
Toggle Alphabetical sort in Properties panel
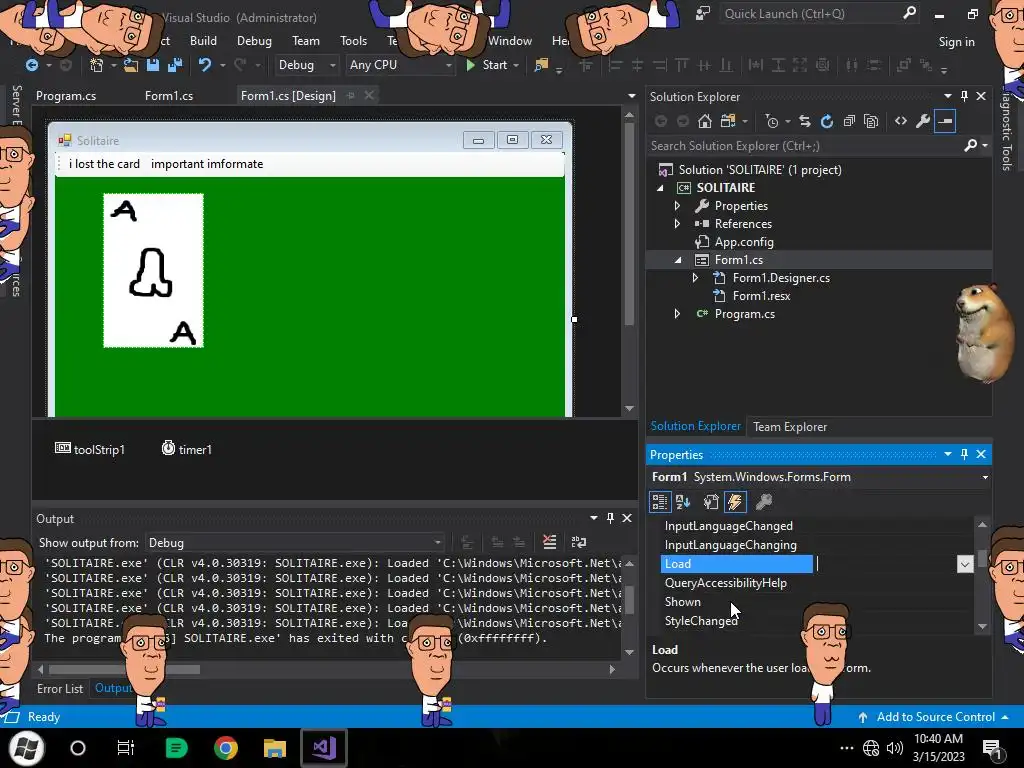click(683, 502)
